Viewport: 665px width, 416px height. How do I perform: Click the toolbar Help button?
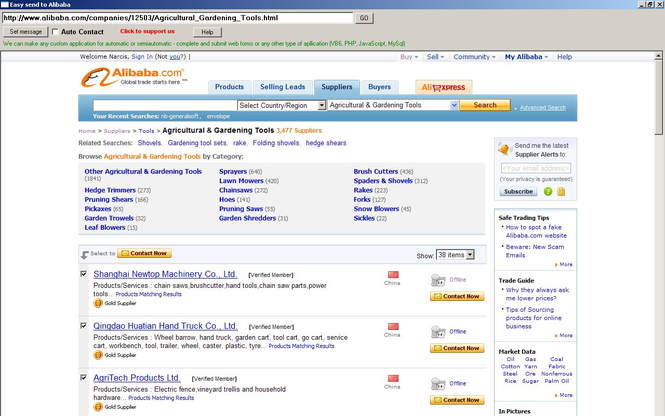[x=207, y=32]
